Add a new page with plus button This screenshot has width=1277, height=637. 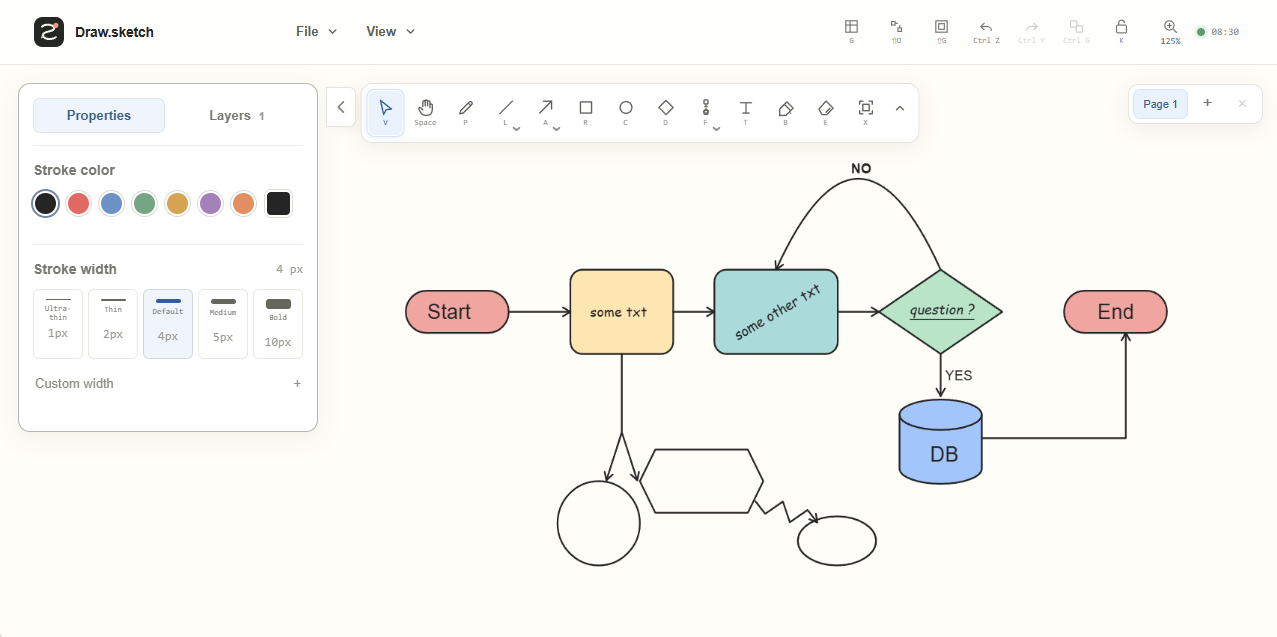pos(1207,103)
